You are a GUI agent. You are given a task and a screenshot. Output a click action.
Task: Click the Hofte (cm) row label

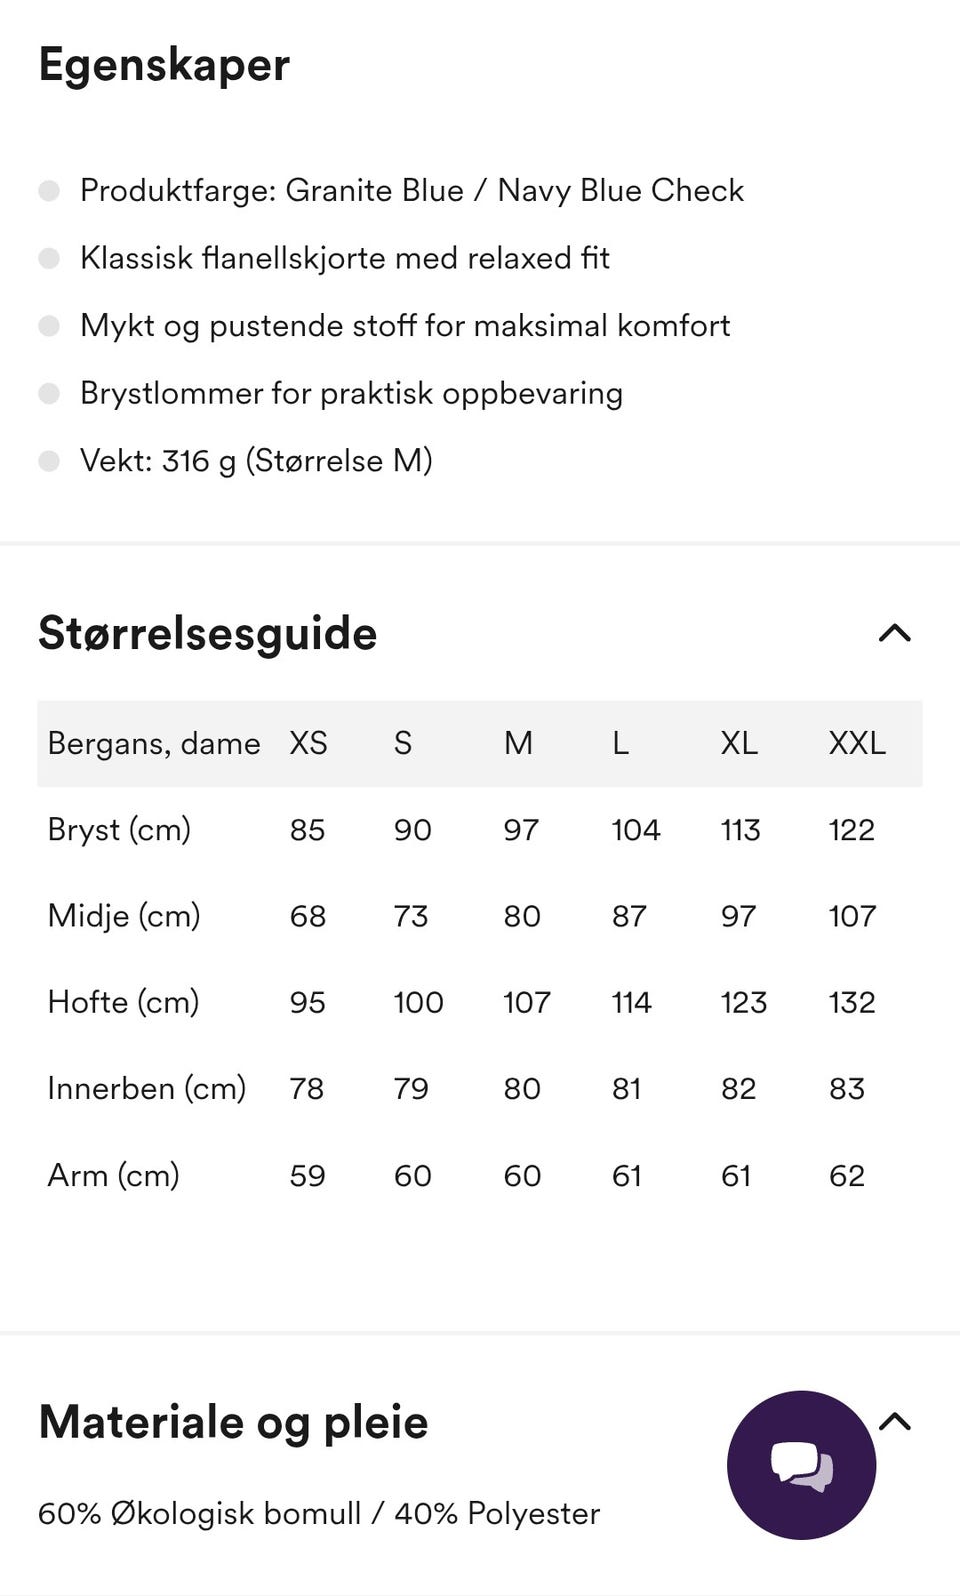tap(123, 1001)
